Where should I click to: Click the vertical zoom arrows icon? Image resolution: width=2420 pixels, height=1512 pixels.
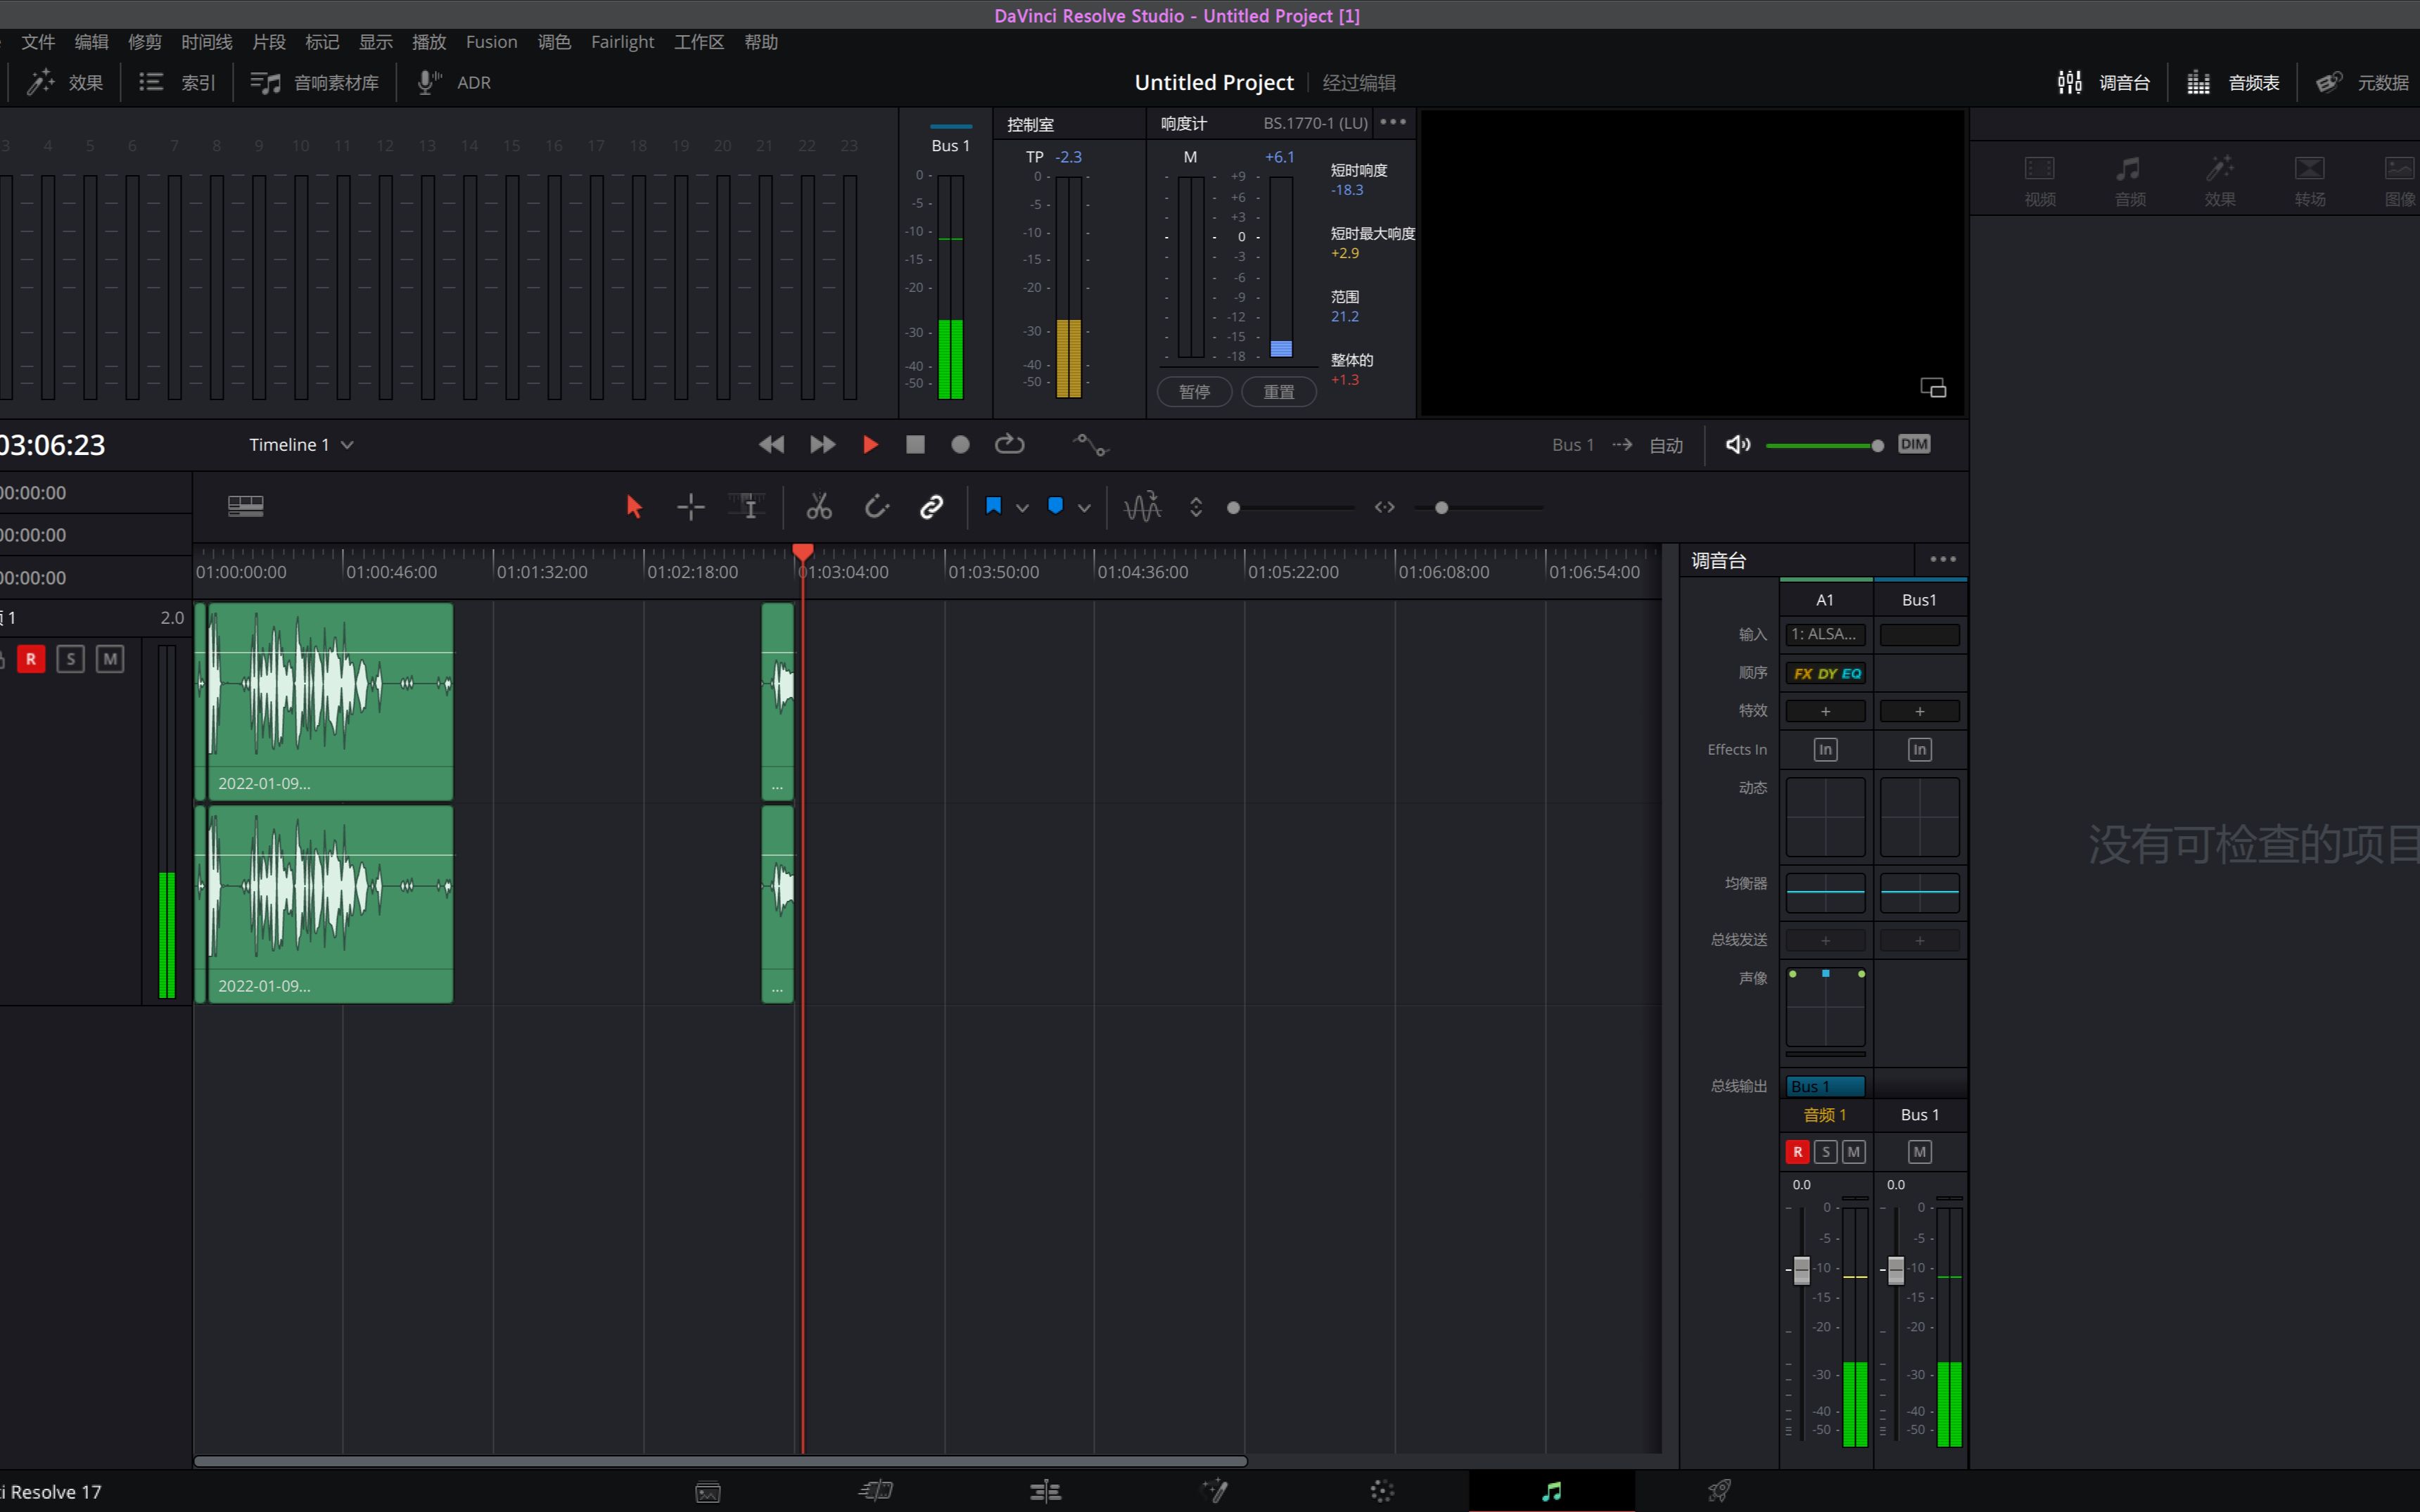pyautogui.click(x=1196, y=507)
